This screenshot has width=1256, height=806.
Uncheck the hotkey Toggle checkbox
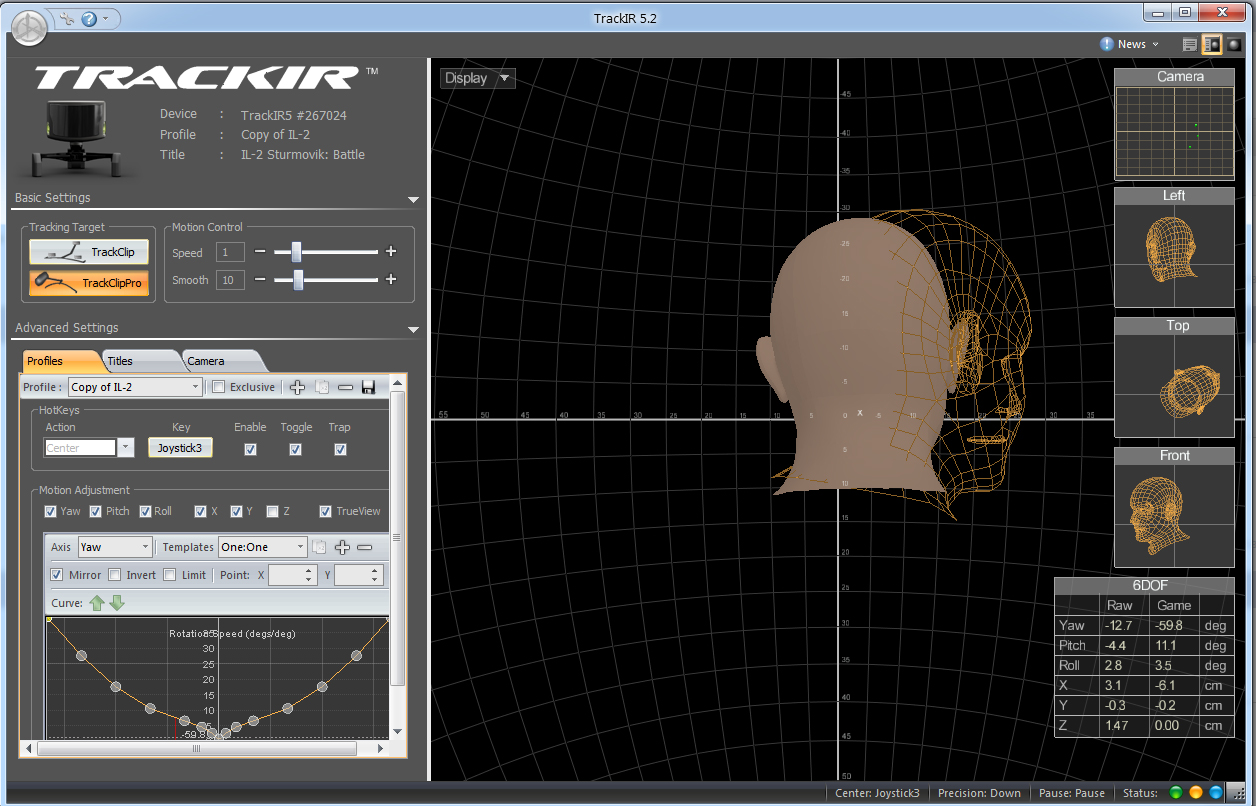coord(295,449)
